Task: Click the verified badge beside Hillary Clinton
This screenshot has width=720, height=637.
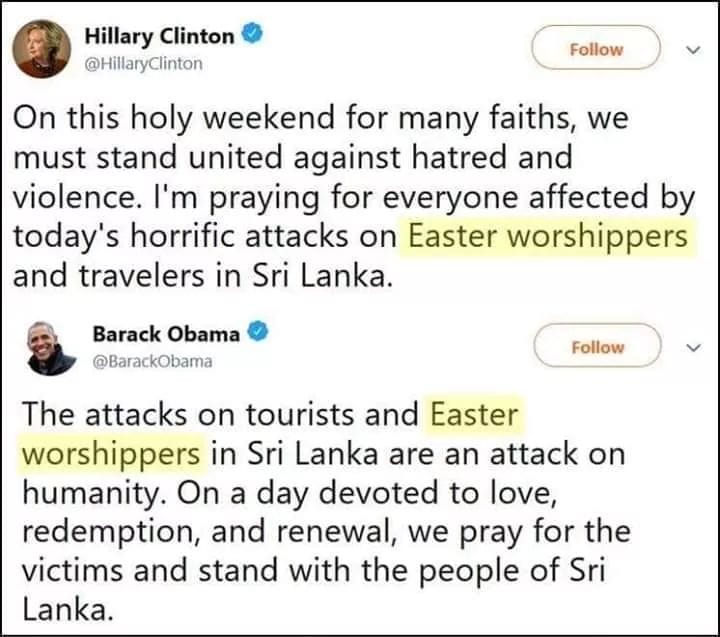Action: click(x=254, y=37)
